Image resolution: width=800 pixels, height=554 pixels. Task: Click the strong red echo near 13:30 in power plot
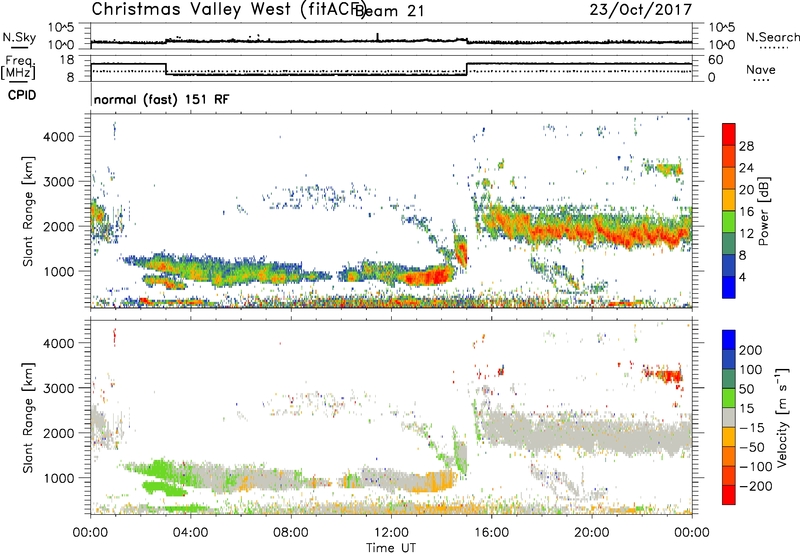coord(428,276)
